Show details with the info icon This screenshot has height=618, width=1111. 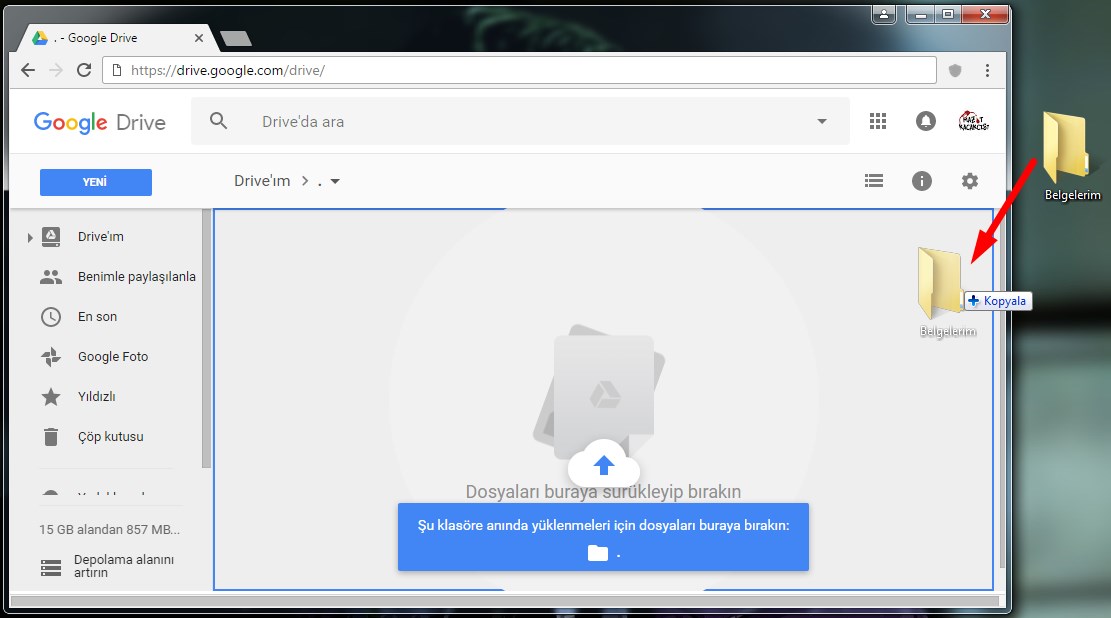pos(921,181)
